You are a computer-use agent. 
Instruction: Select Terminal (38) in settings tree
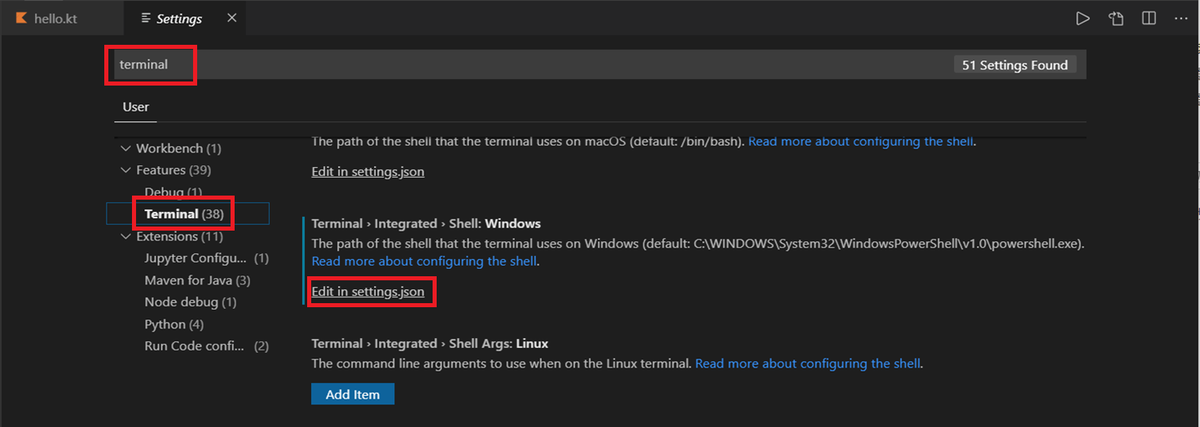coord(185,214)
